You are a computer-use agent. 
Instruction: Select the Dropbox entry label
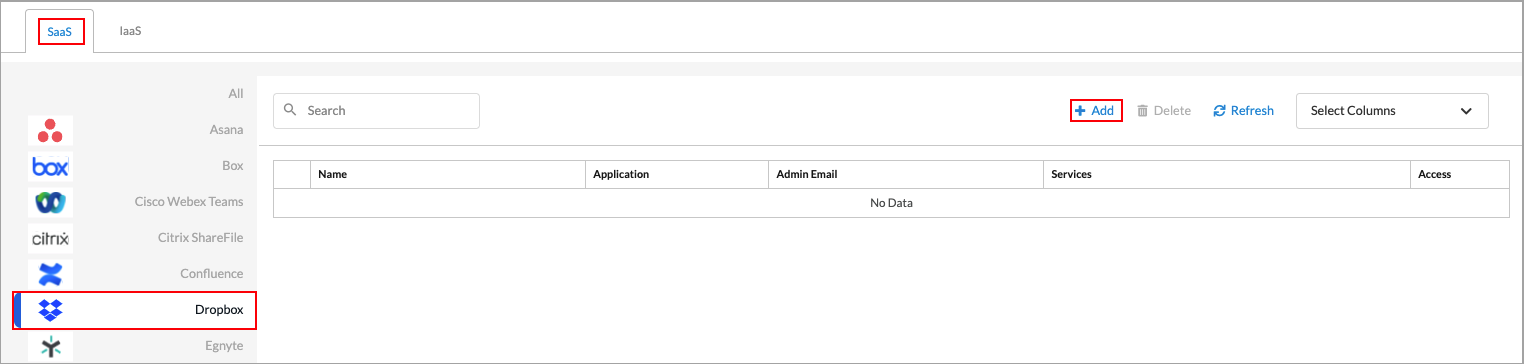coord(219,310)
